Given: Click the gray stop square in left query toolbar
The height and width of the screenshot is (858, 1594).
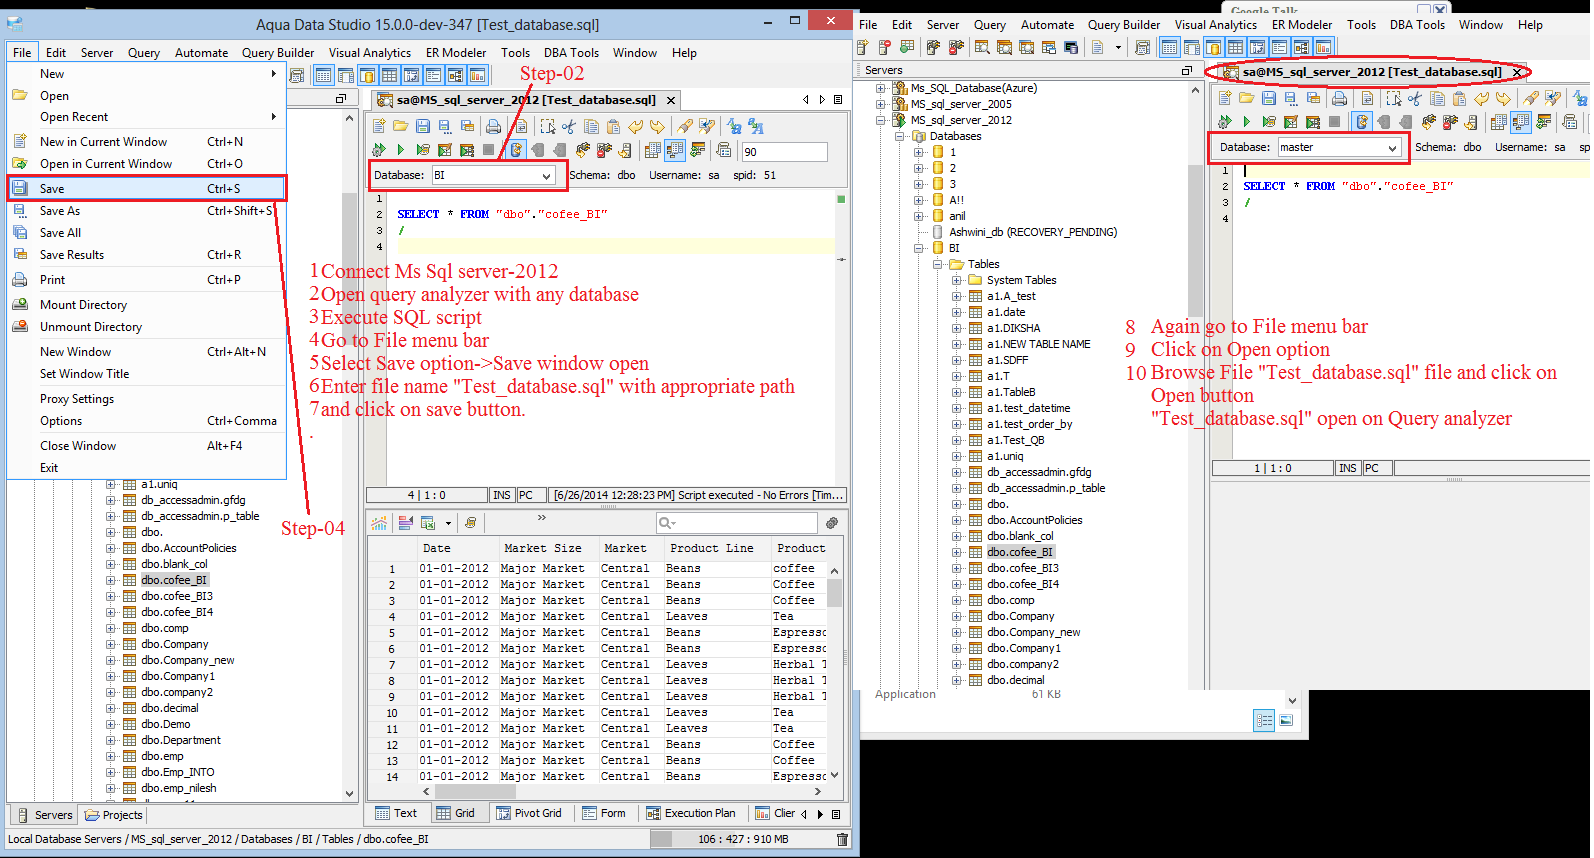Looking at the screenshot, I should [489, 150].
